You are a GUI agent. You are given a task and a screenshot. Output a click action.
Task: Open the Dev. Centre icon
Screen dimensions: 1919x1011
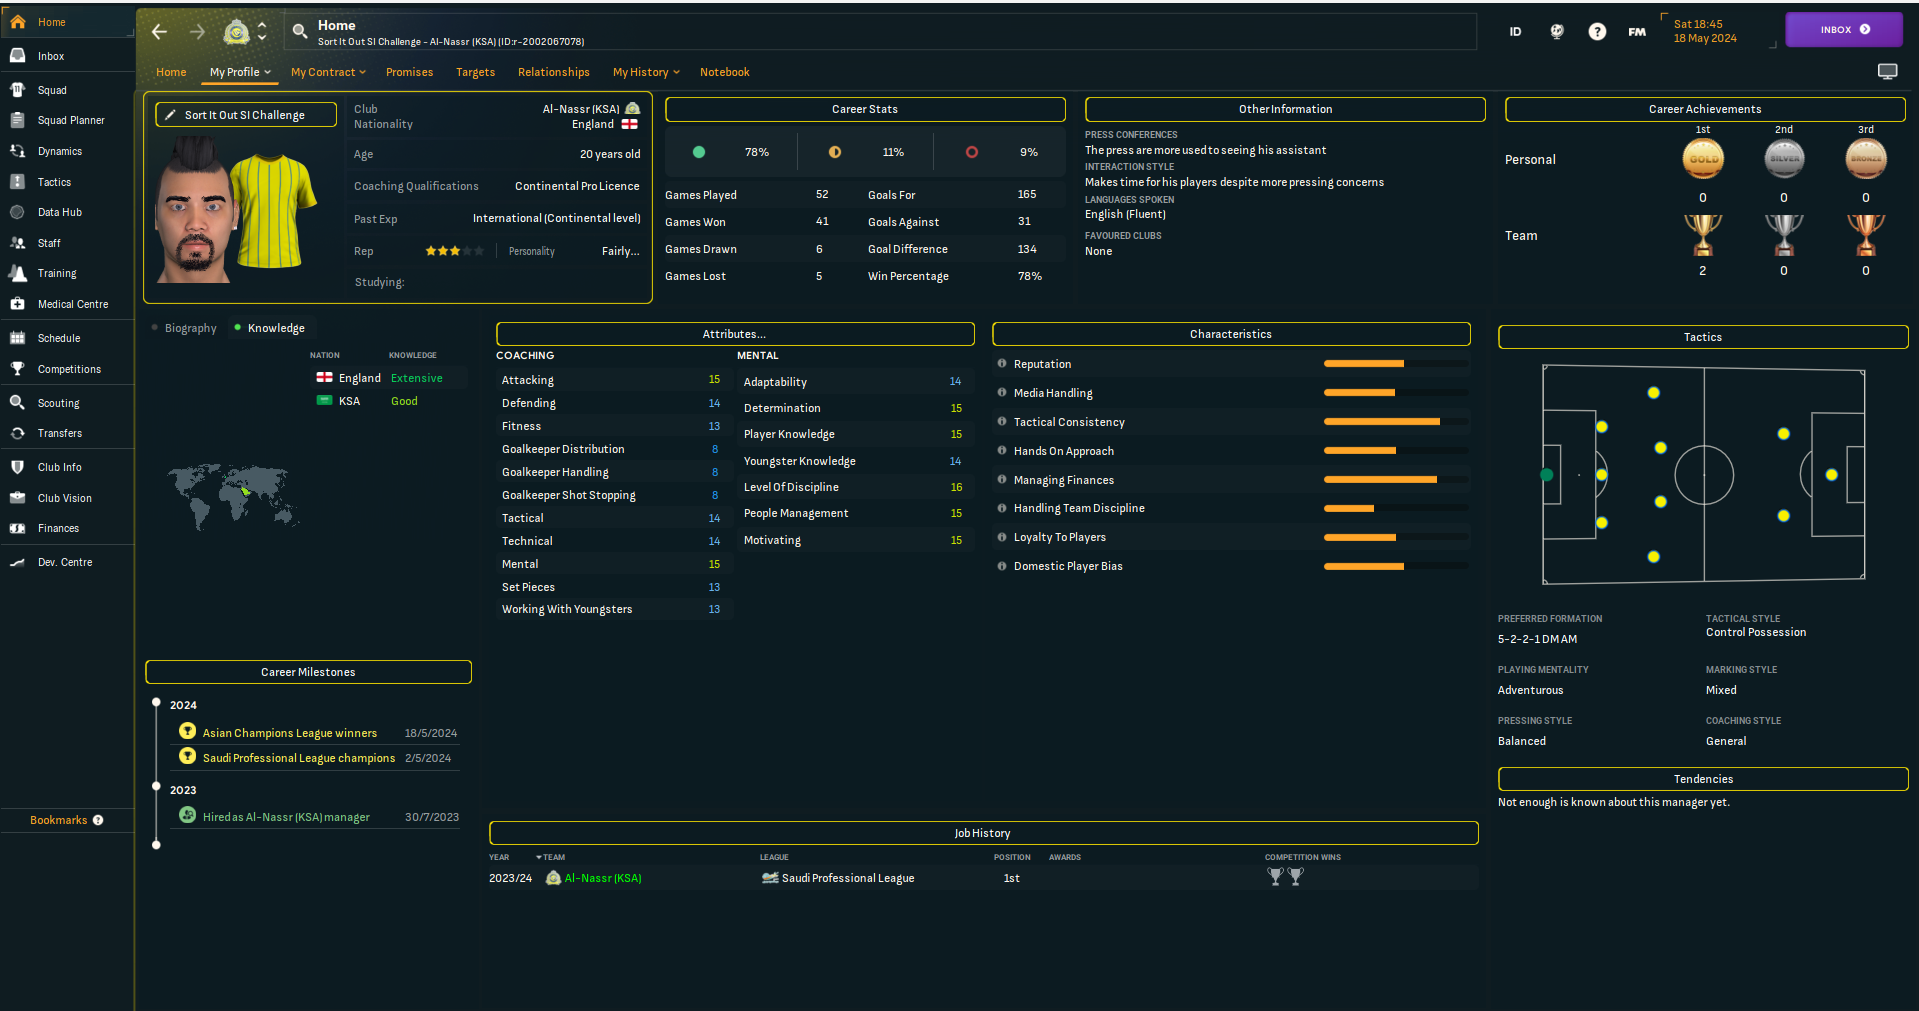click(18, 562)
